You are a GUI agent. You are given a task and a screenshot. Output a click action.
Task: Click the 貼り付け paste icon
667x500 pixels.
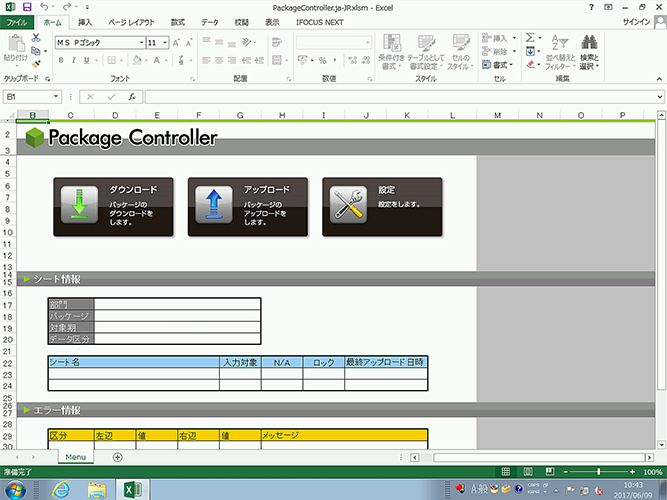15,45
